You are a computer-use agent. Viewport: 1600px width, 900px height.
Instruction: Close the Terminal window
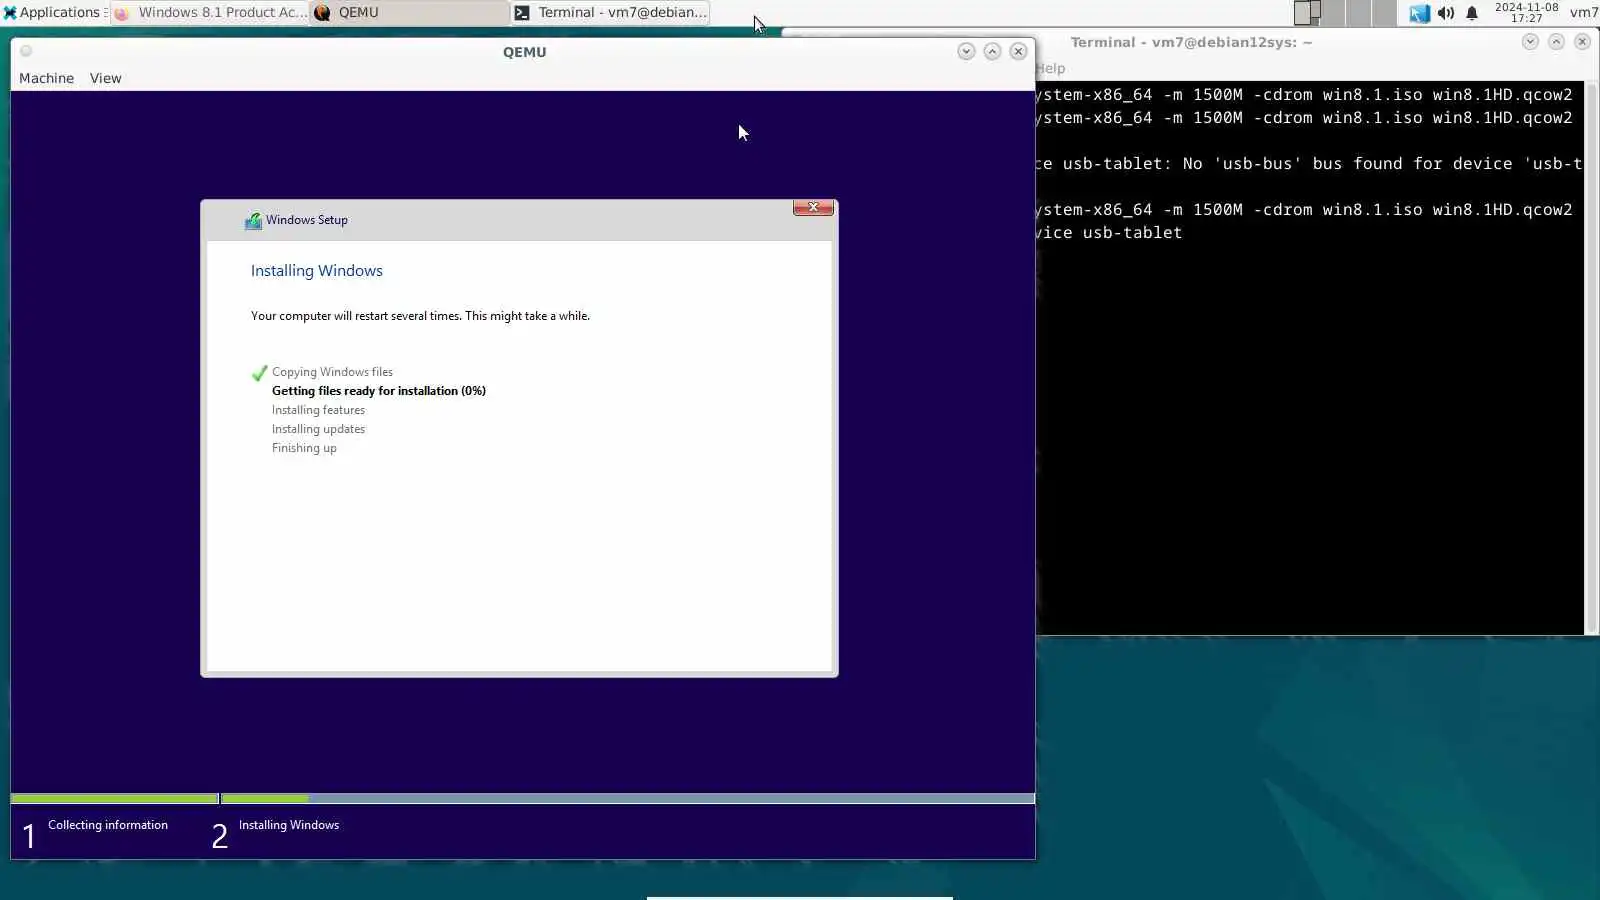click(x=1582, y=41)
